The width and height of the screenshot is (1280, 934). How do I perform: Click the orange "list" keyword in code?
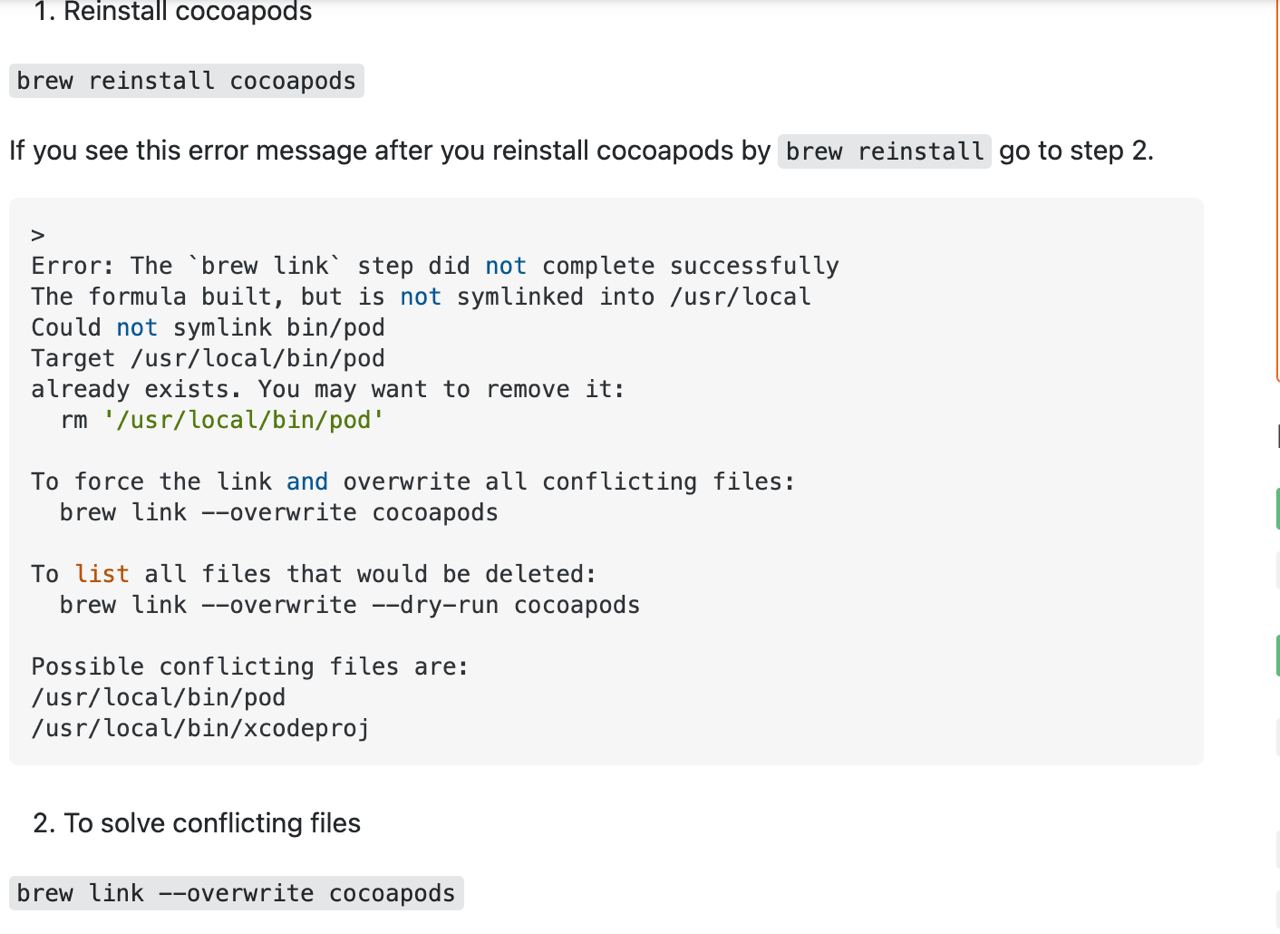(x=102, y=574)
